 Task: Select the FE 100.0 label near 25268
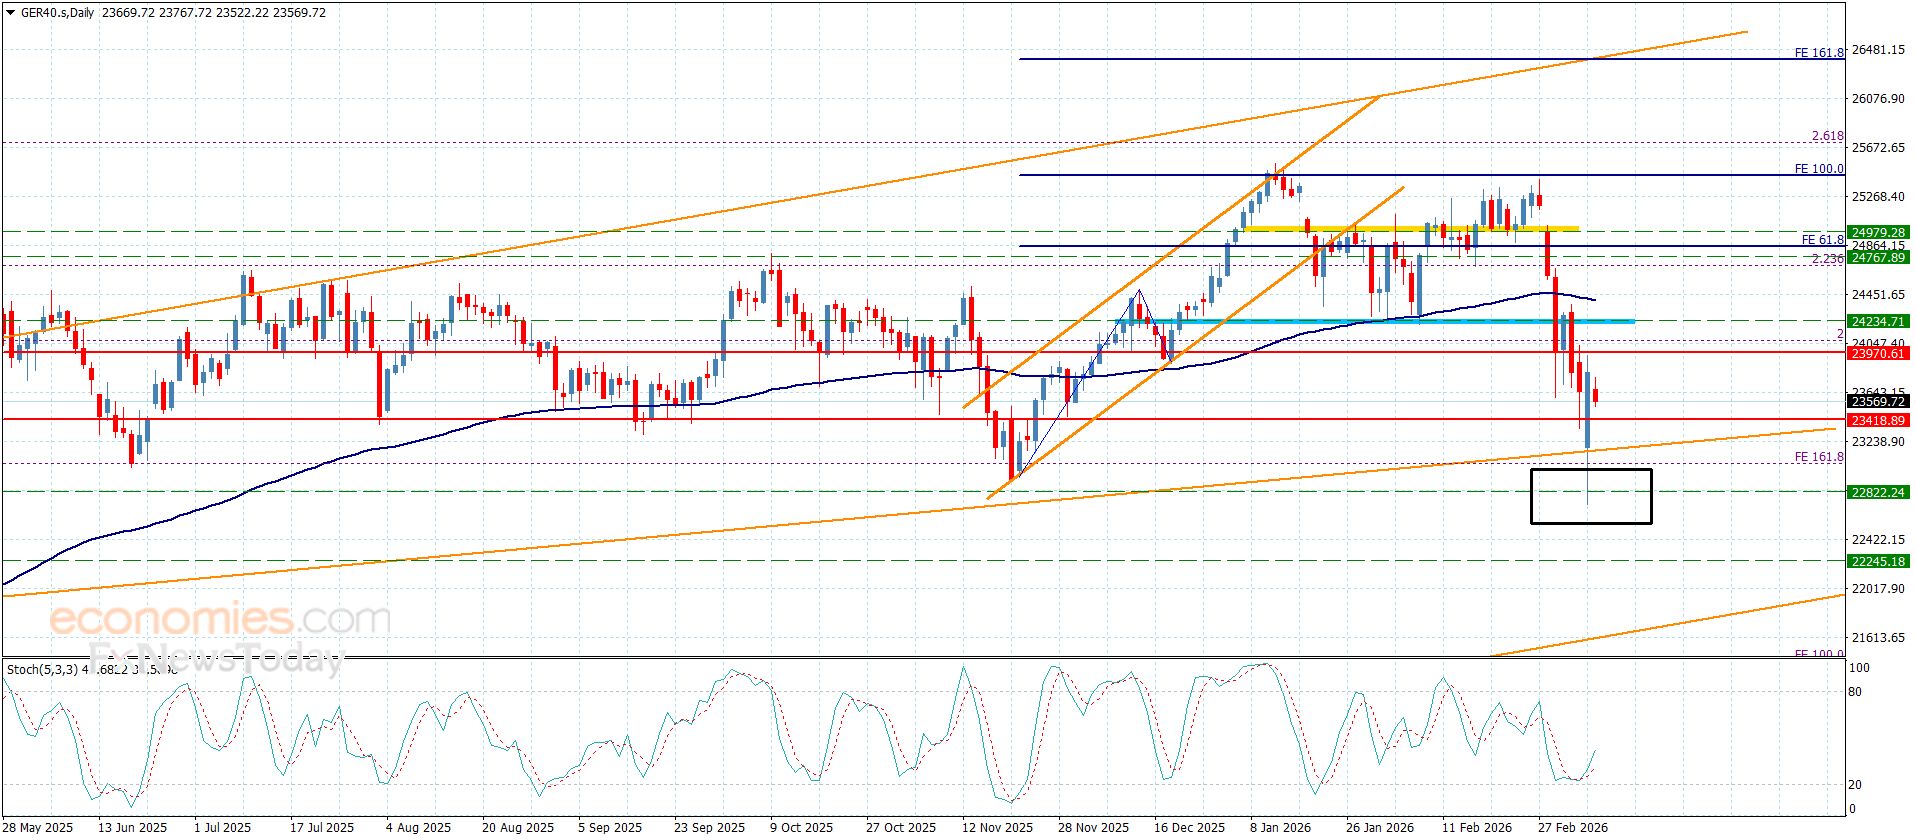click(1818, 169)
